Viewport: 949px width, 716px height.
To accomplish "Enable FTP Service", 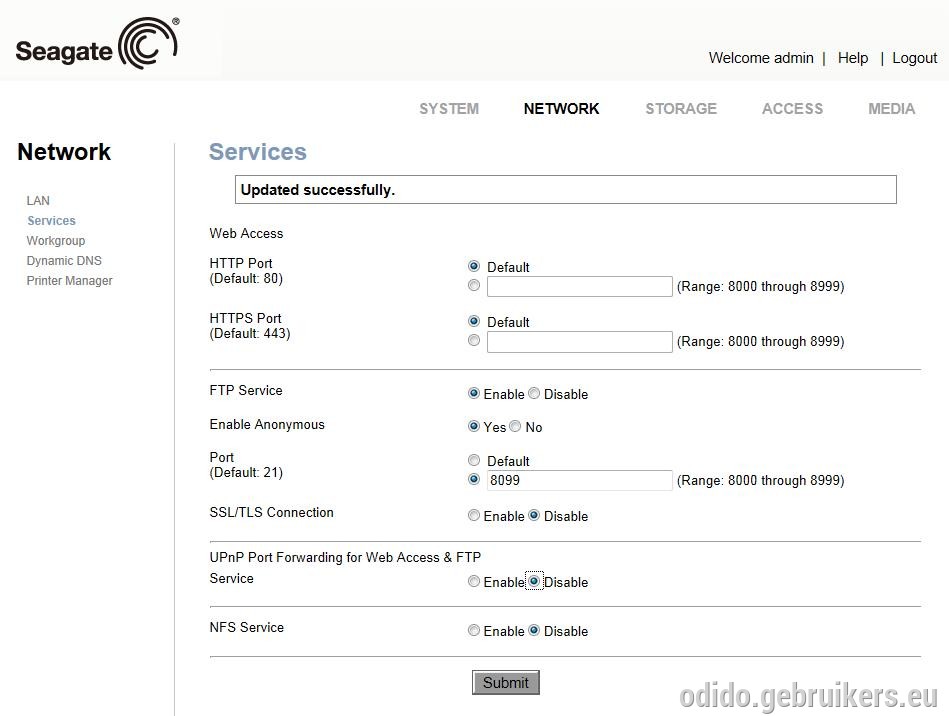I will coord(474,393).
